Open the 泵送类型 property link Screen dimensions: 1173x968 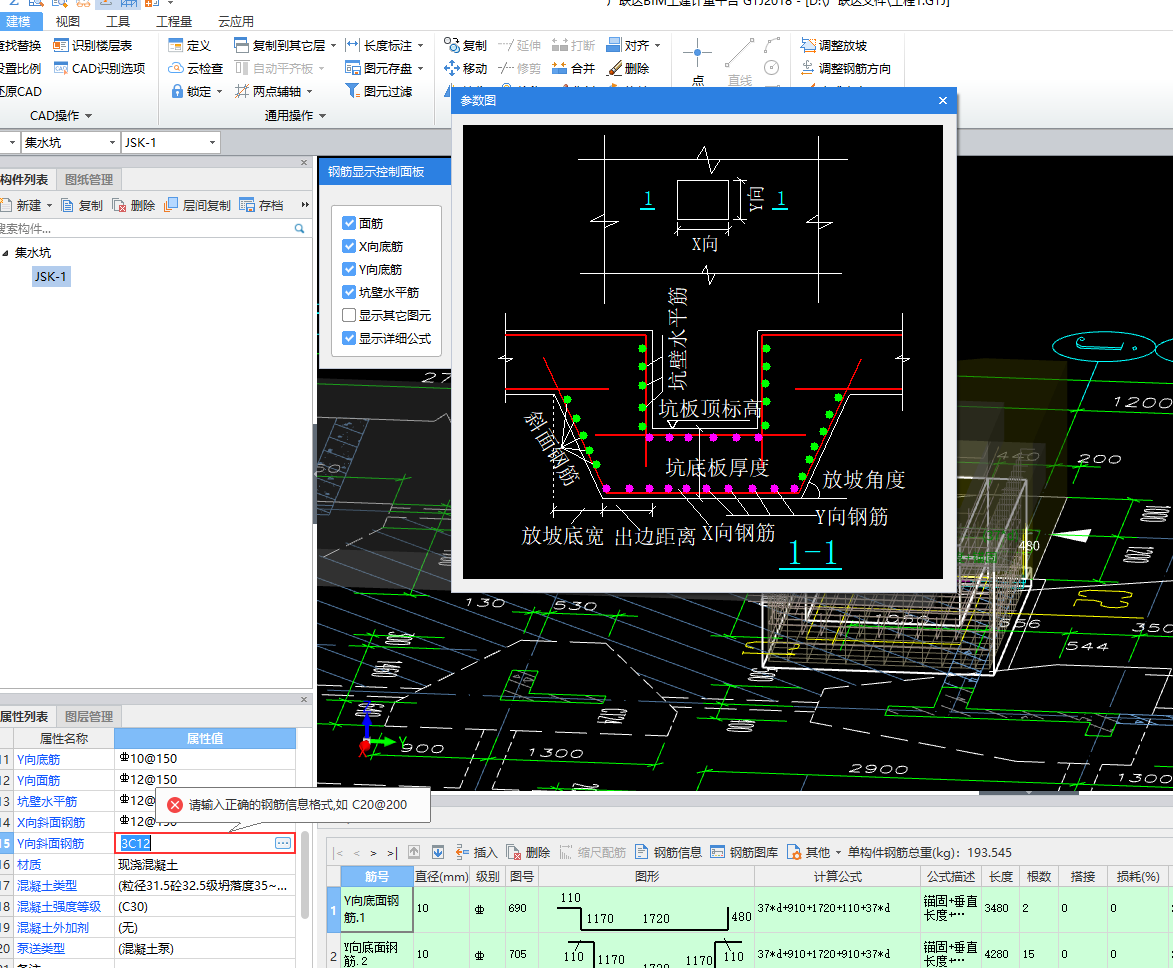[x=40, y=948]
